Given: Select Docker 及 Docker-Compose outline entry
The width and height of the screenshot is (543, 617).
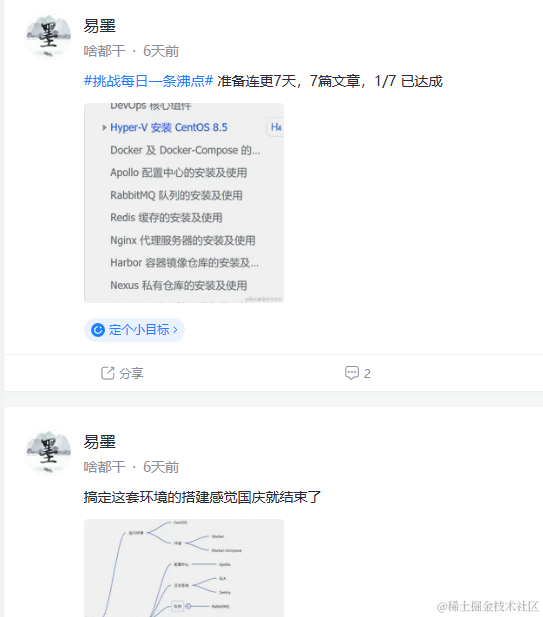Looking at the screenshot, I should point(185,150).
